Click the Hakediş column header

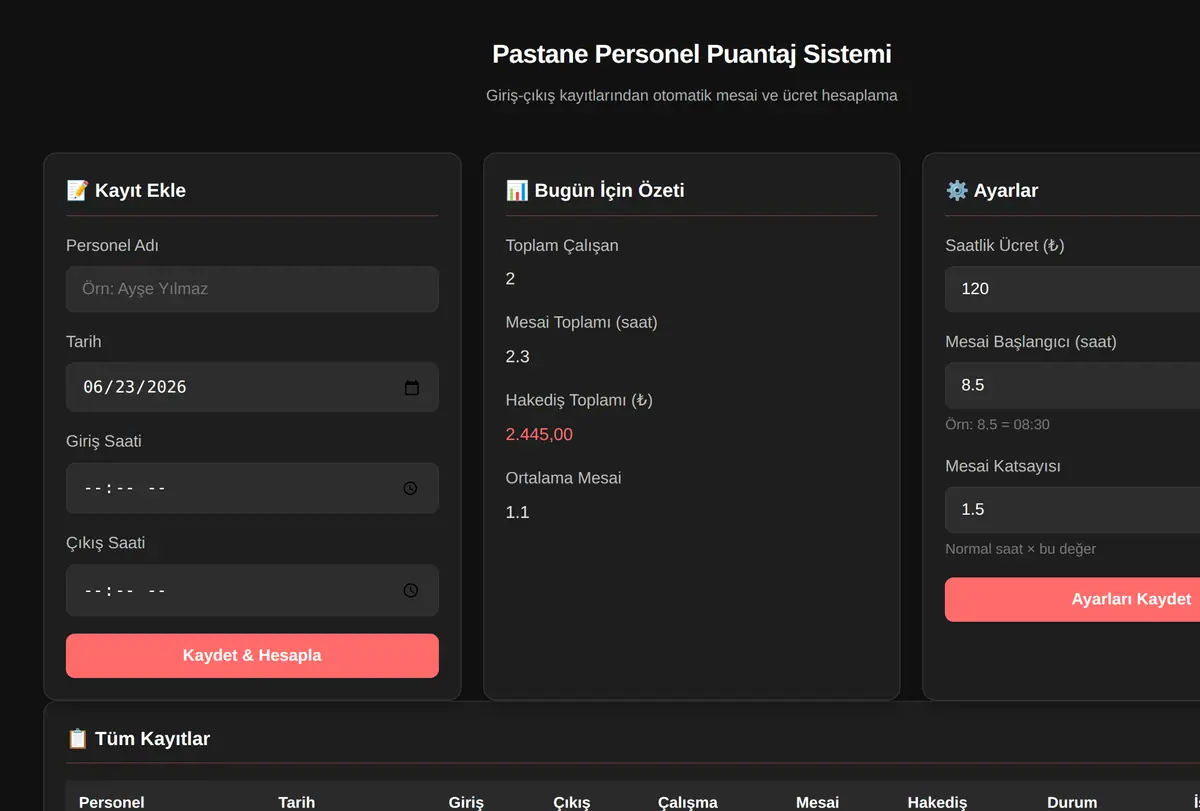[x=937, y=802]
